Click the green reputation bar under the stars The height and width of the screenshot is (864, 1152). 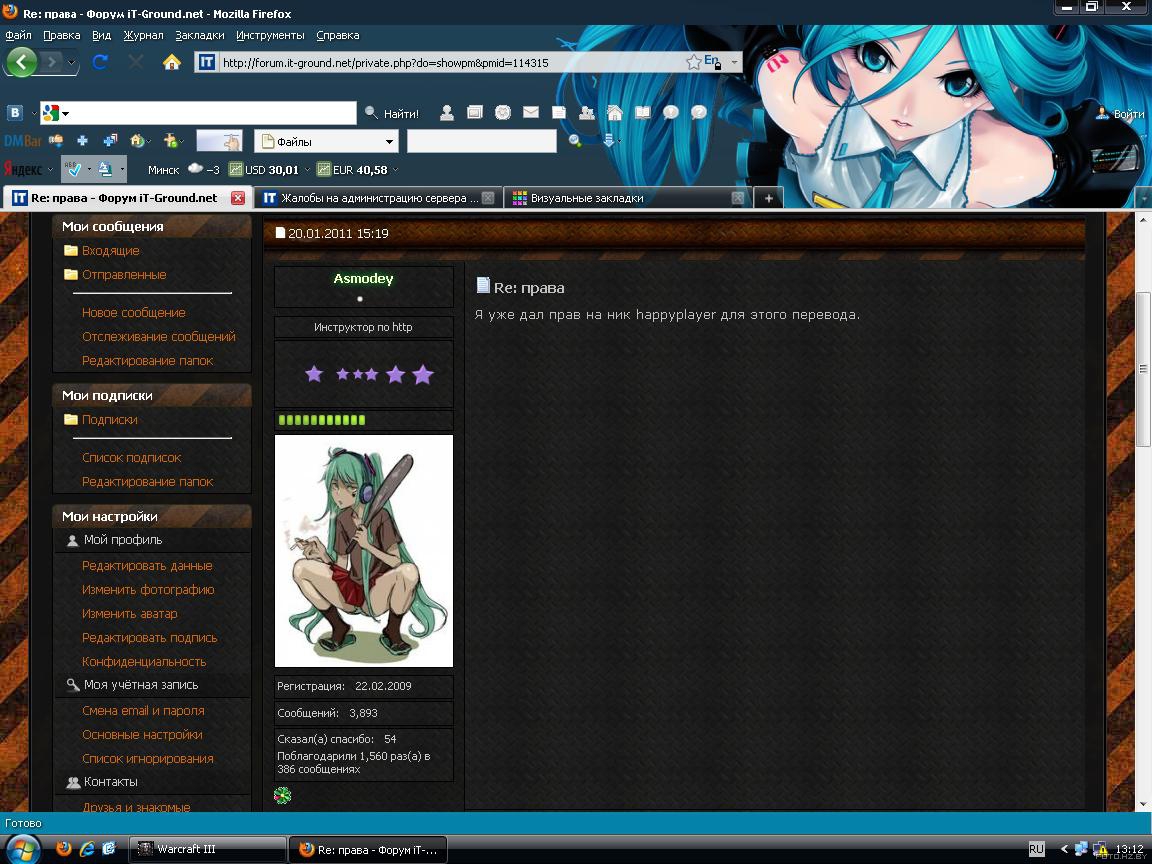click(x=322, y=420)
